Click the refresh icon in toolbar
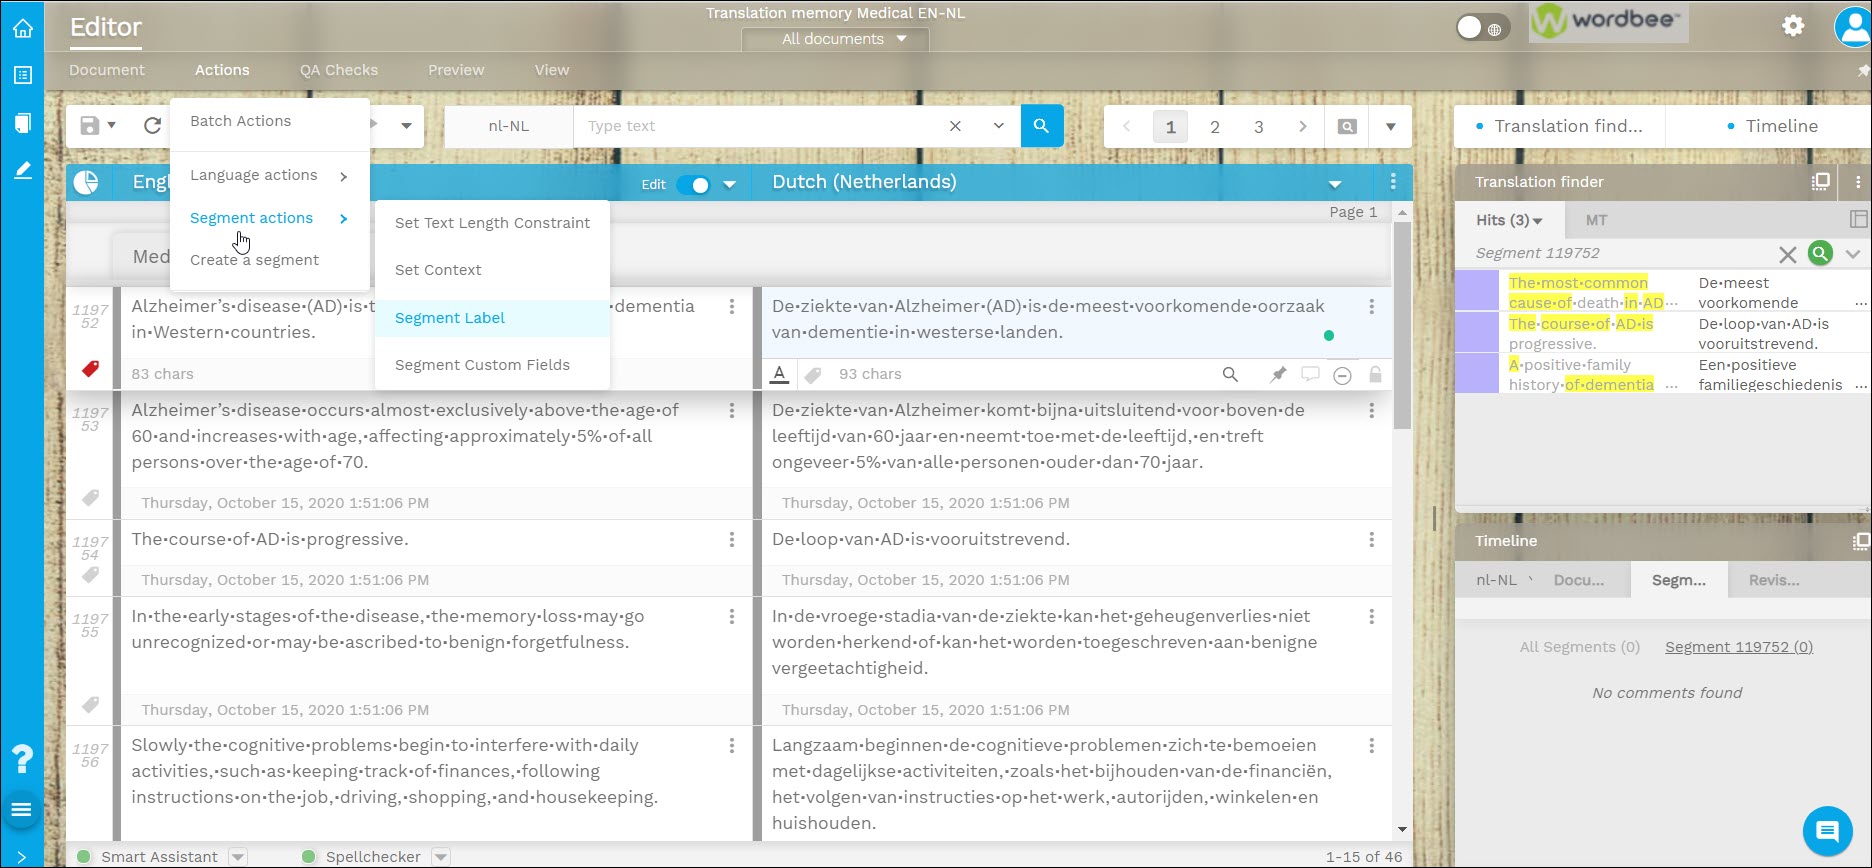Screen dimensions: 1872x868 click(152, 126)
